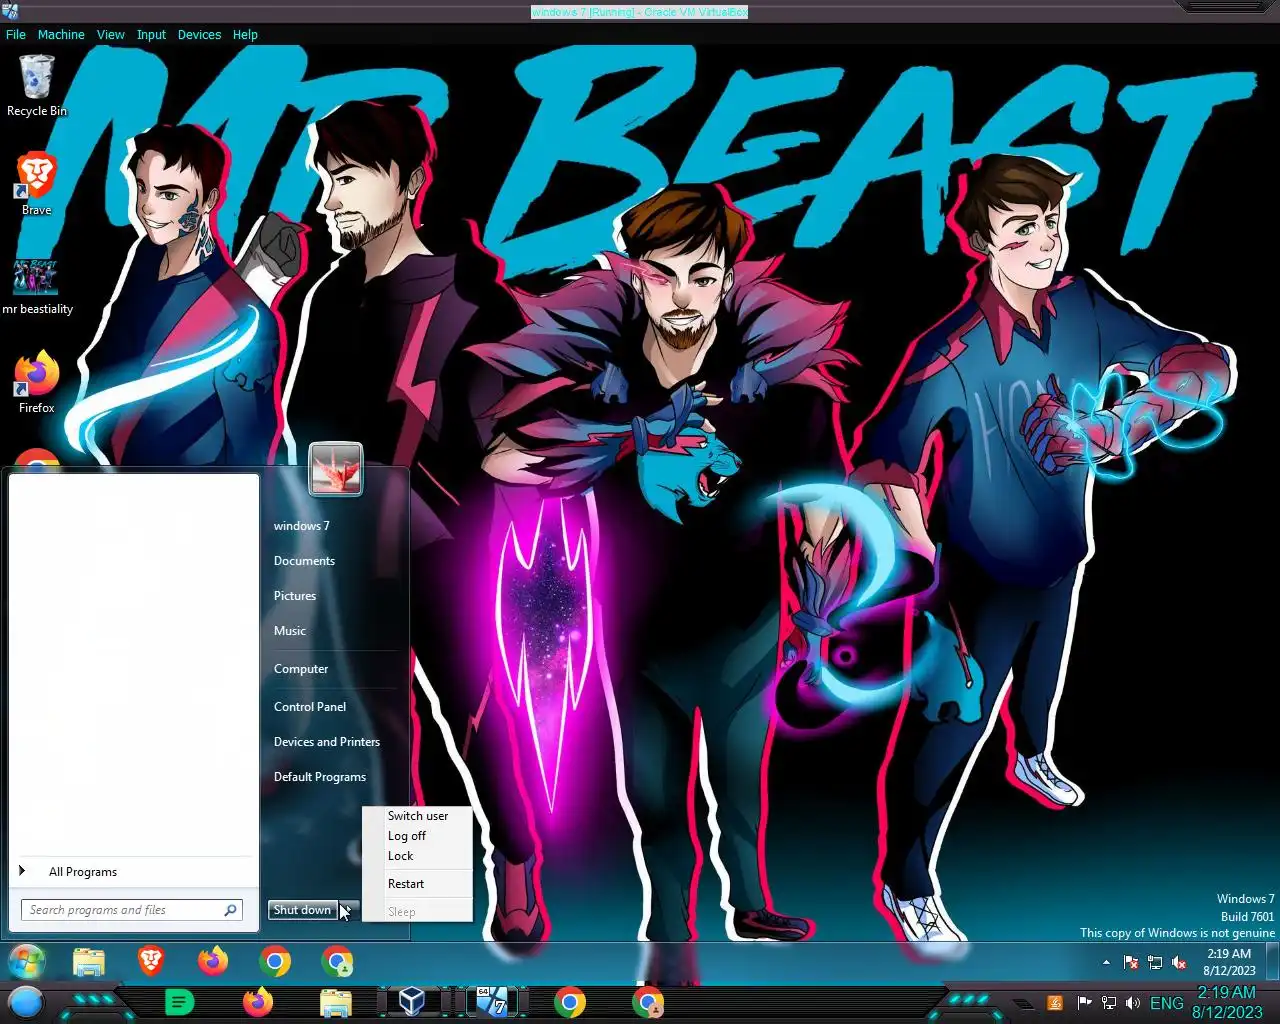Screen dimensions: 1280x1024
Task: Choose Switch user from power menu
Action: (417, 816)
